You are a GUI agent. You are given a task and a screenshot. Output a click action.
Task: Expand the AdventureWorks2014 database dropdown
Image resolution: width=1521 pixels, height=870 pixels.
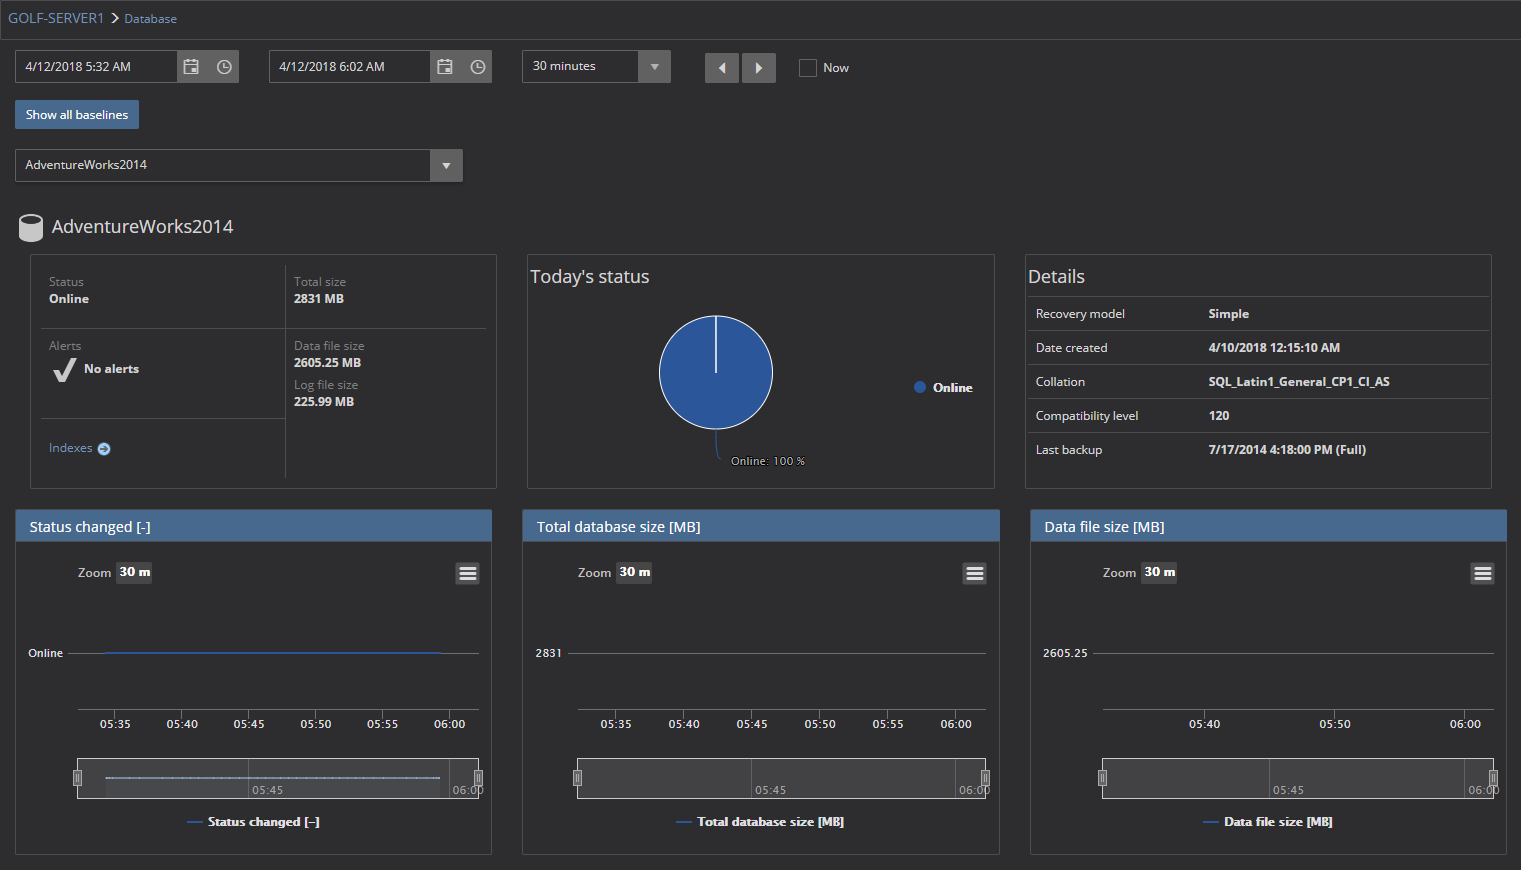click(446, 166)
